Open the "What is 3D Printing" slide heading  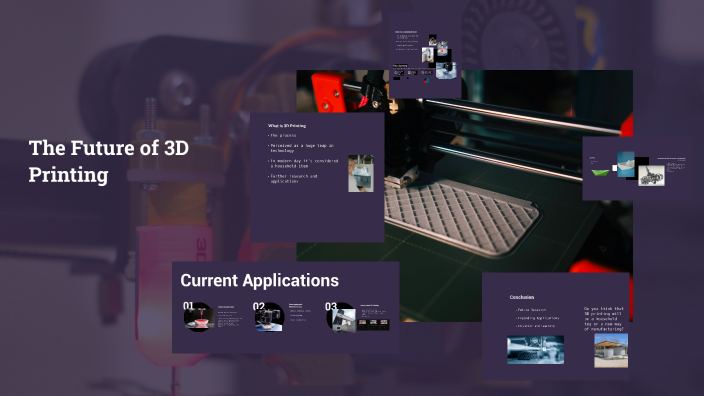286,126
